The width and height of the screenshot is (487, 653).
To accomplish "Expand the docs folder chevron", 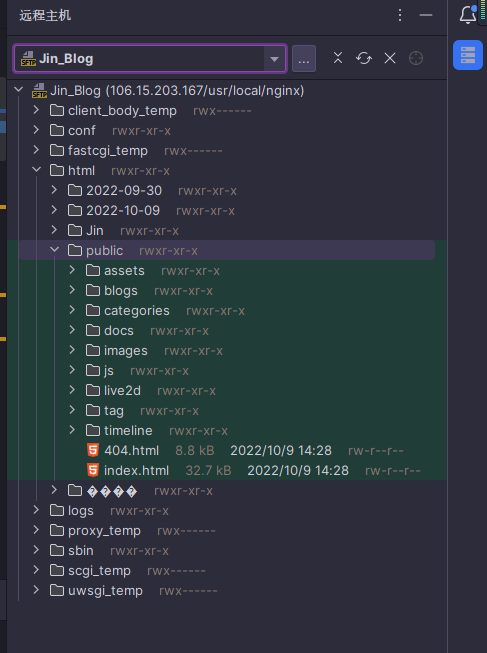I will click(x=72, y=330).
